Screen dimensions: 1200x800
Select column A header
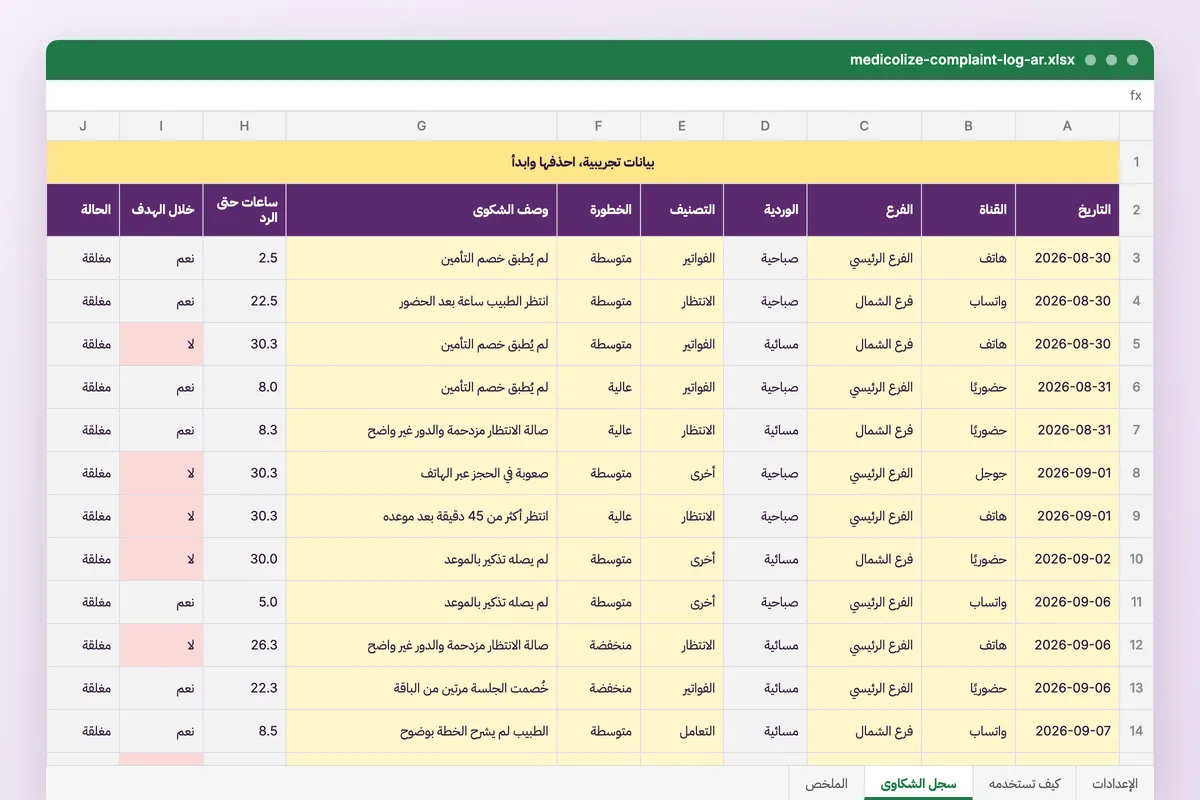[x=1067, y=126]
